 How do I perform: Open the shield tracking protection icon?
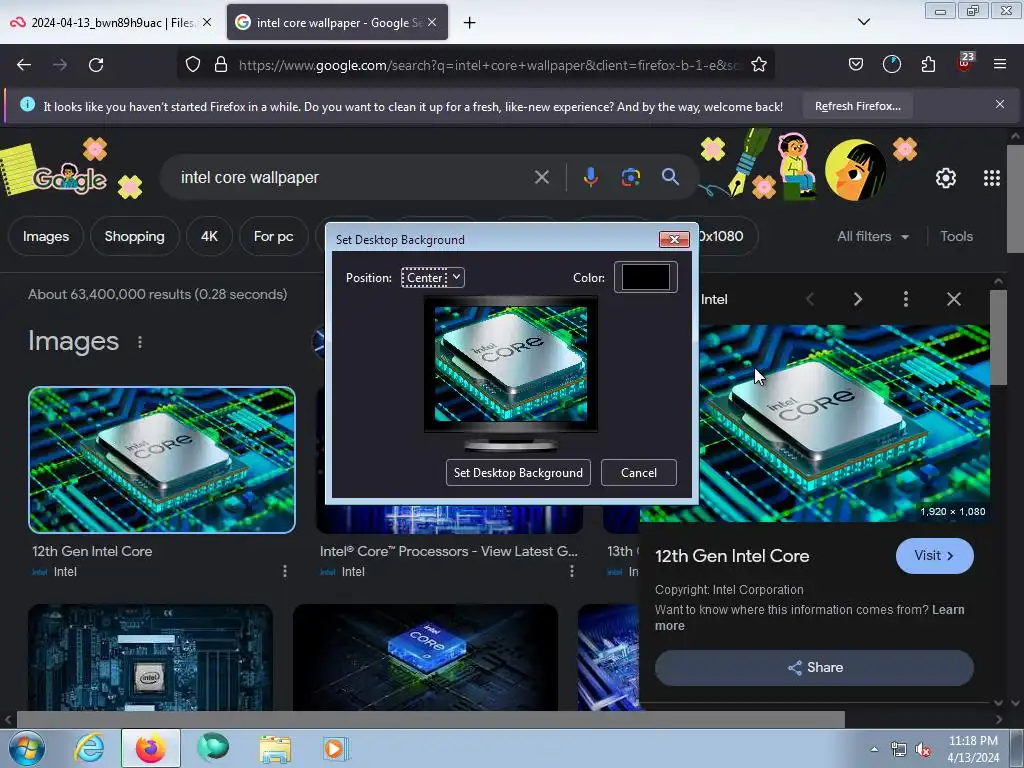point(193,64)
